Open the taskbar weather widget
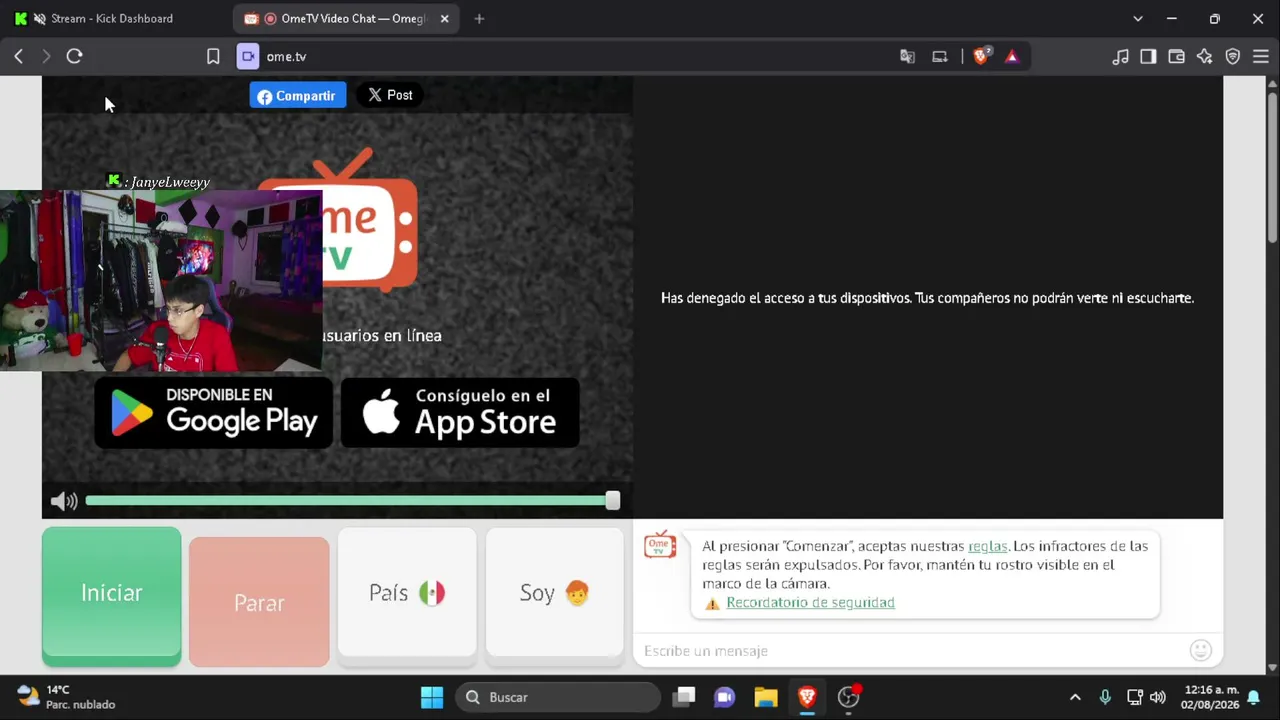 [x=66, y=697]
